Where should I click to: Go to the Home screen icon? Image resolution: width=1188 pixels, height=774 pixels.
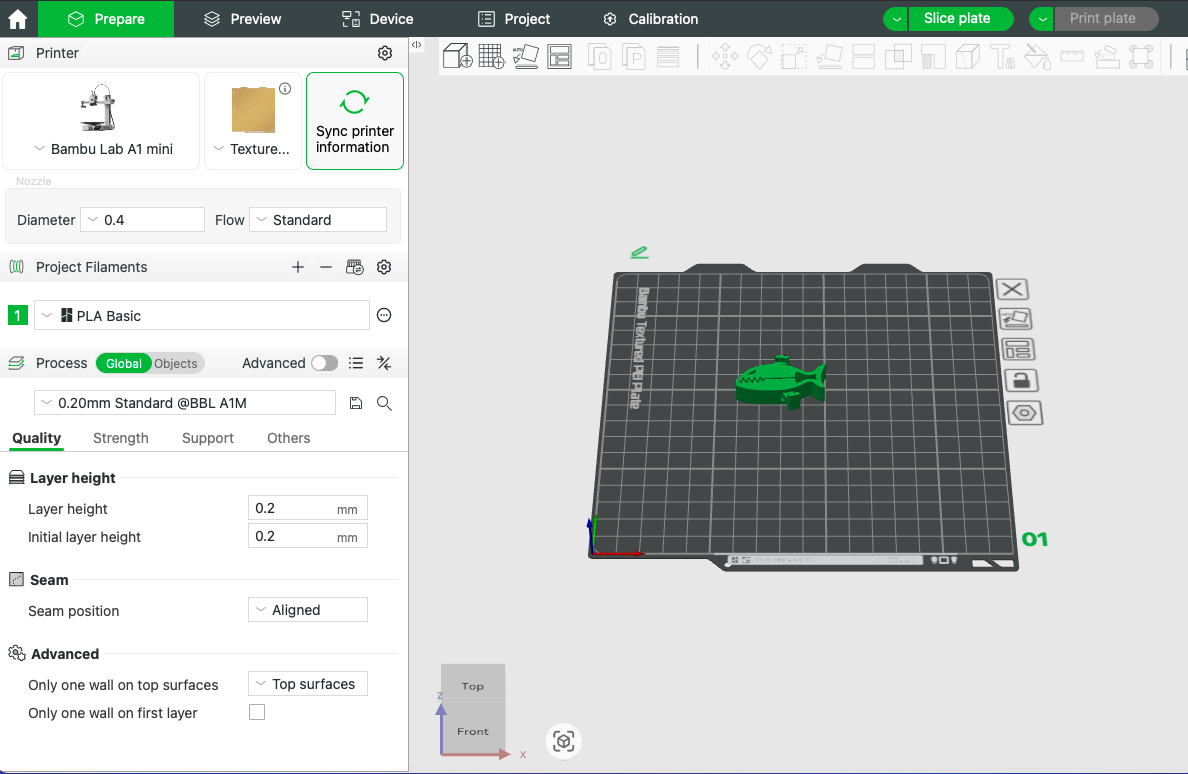[x=17, y=19]
